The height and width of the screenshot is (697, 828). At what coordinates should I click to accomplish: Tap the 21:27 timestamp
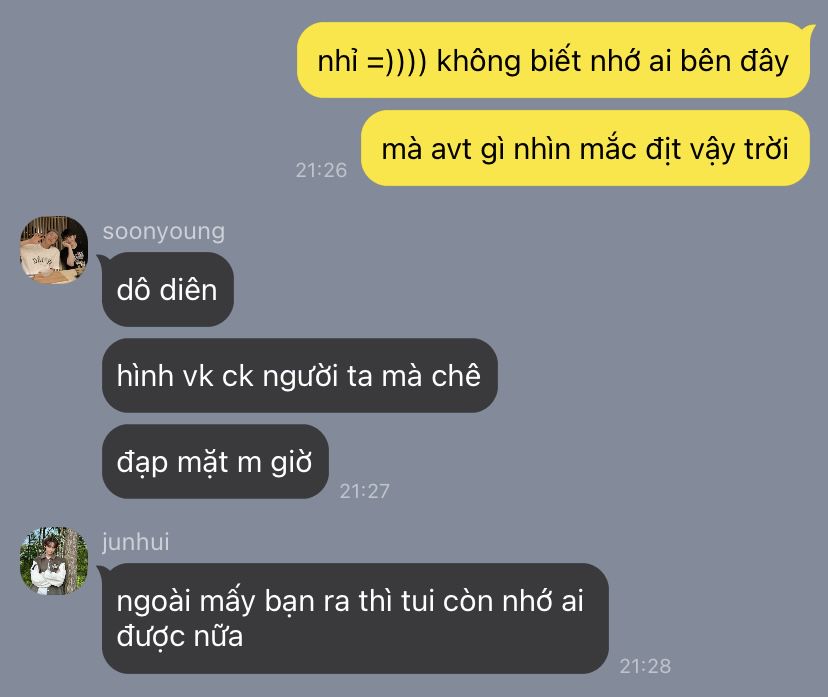click(364, 491)
